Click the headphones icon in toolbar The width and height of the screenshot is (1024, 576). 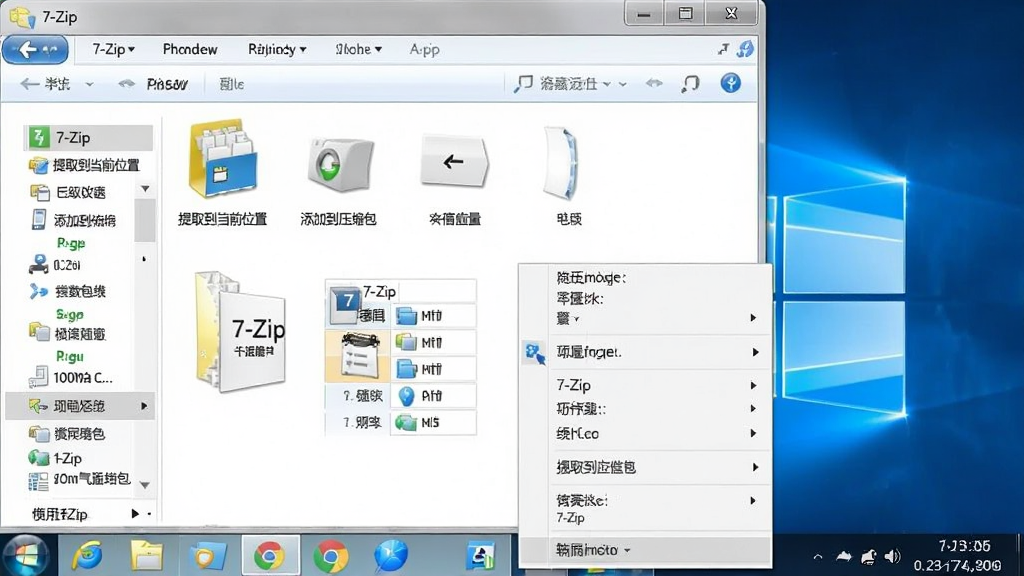pos(690,83)
